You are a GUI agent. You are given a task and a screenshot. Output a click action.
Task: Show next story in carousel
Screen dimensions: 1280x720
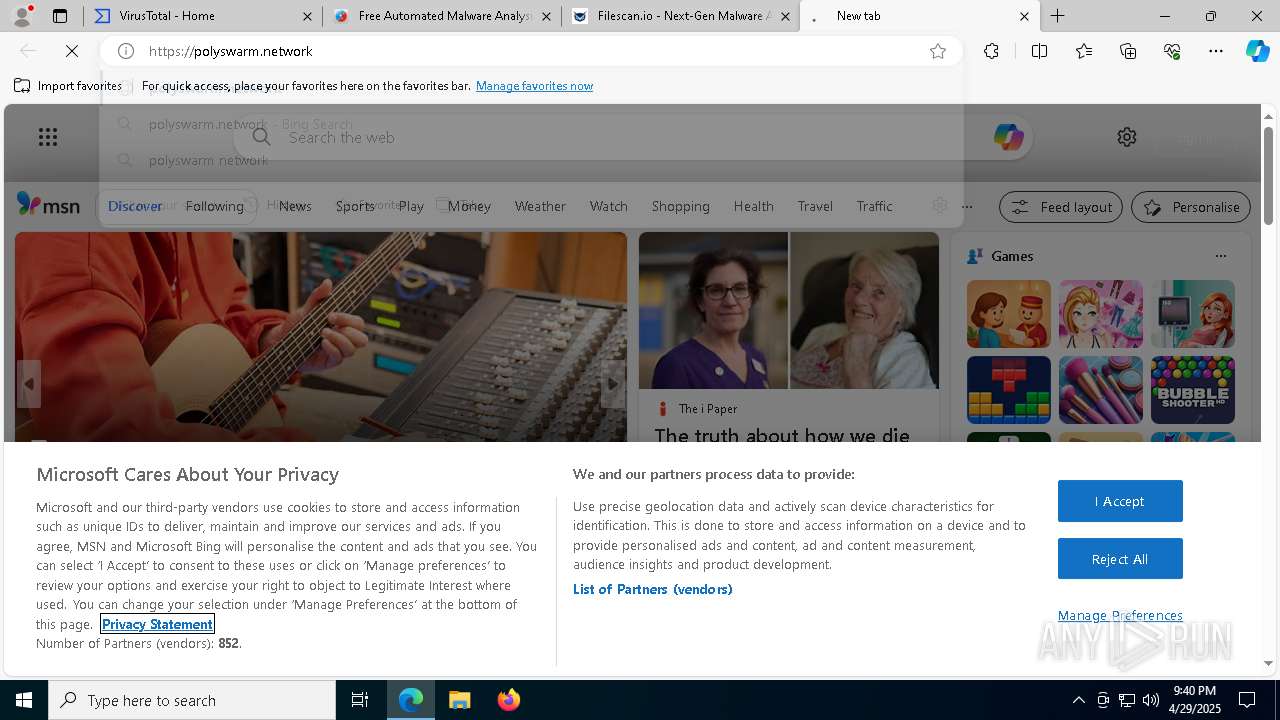click(x=613, y=384)
